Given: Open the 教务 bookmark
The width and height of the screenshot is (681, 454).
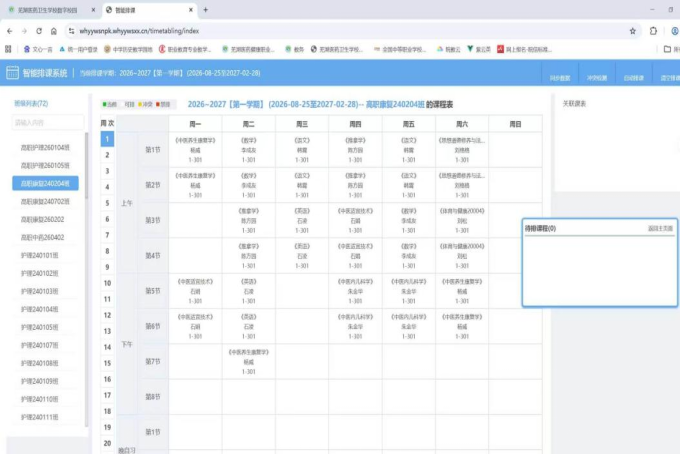Looking at the screenshot, I should click(294, 50).
